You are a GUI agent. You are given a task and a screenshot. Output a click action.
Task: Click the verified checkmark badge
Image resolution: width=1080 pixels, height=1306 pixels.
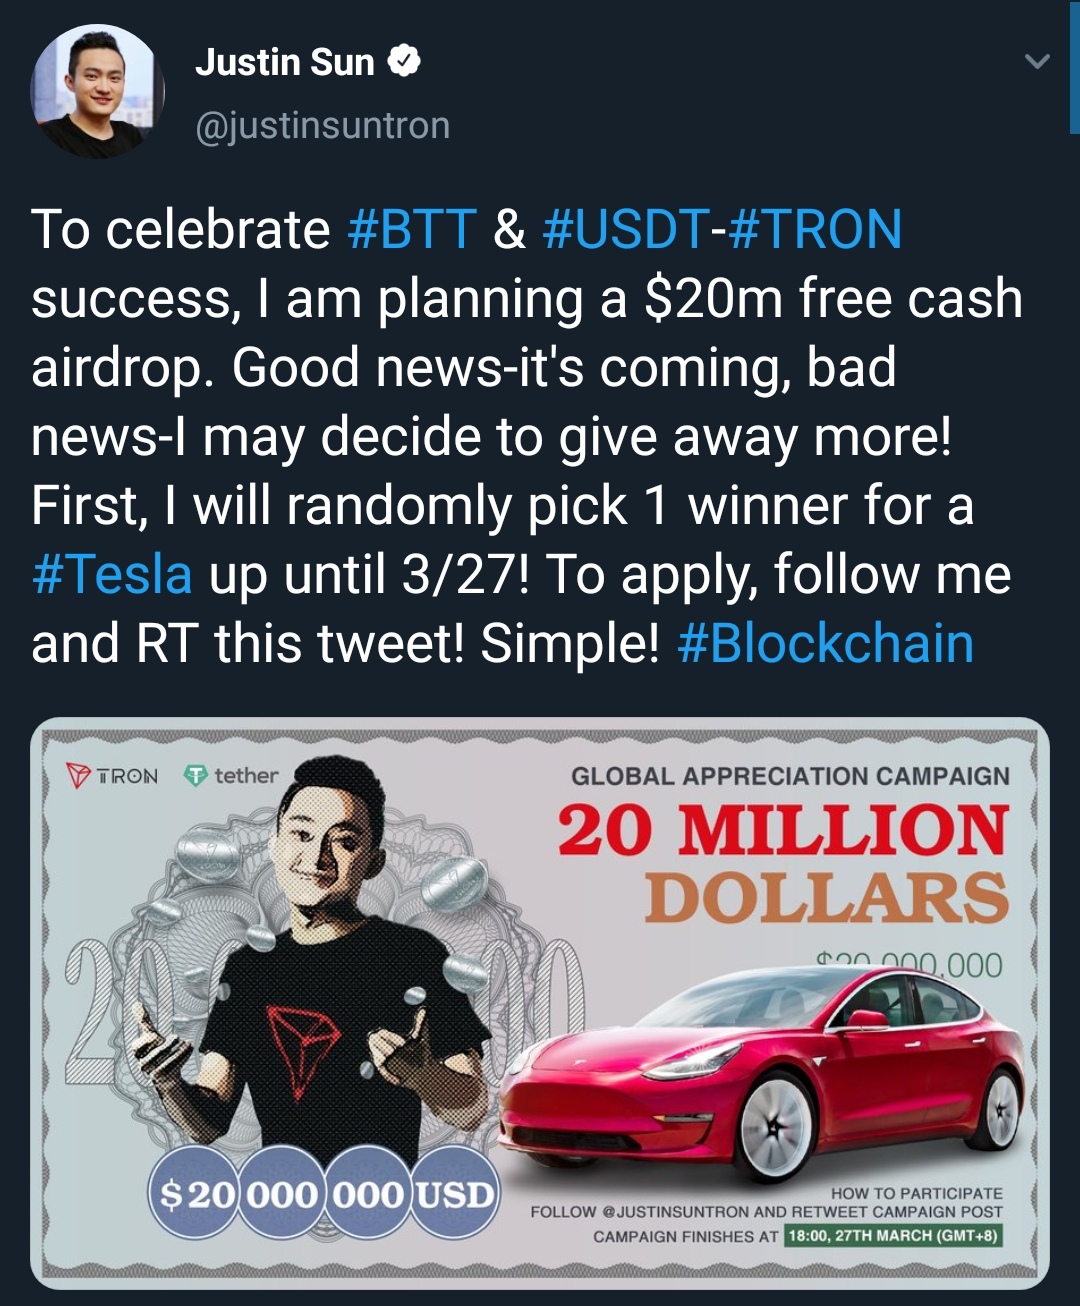[403, 60]
